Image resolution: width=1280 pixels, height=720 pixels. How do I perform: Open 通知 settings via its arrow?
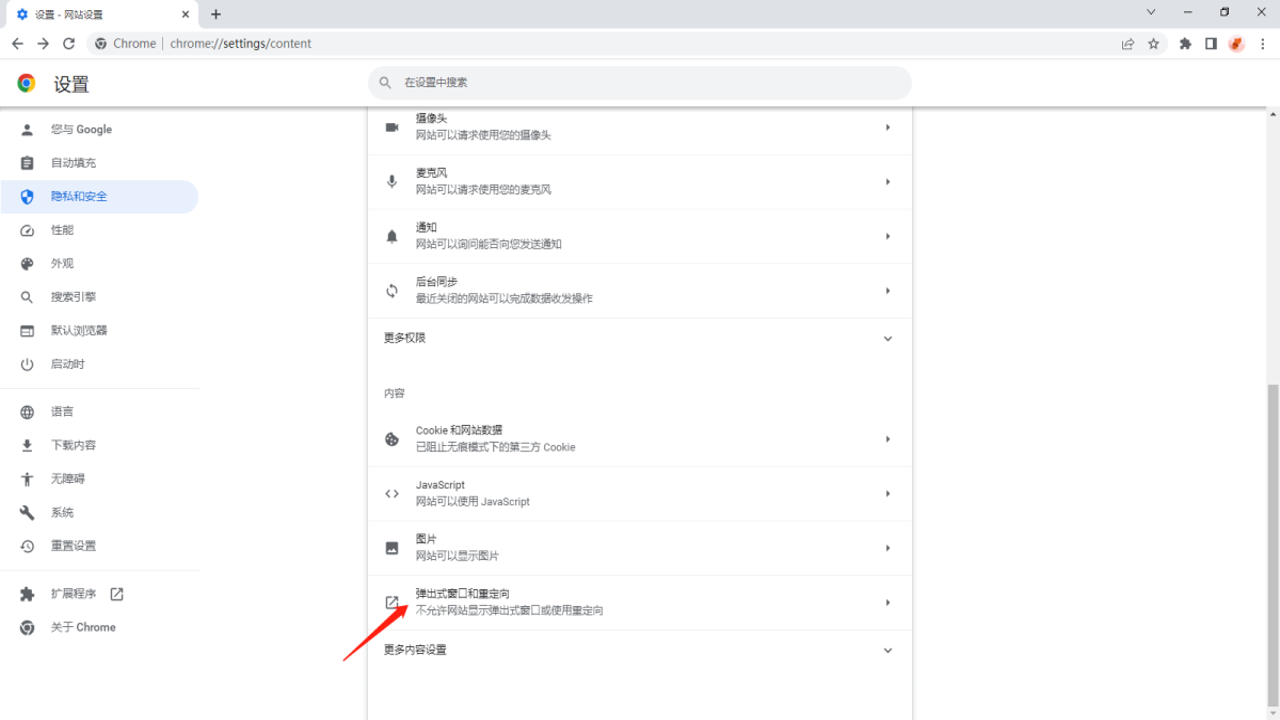(x=887, y=236)
